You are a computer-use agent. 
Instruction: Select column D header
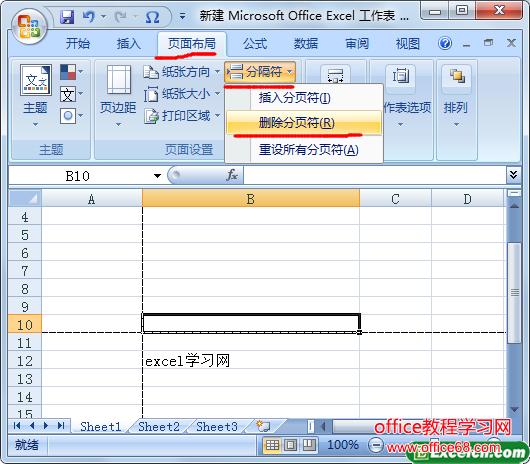point(467,199)
